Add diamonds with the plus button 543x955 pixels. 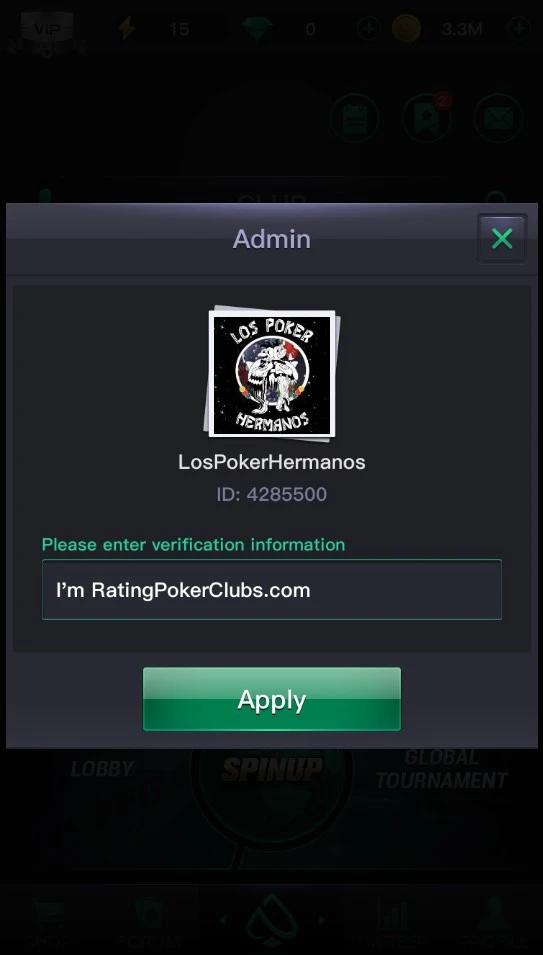click(x=368, y=29)
